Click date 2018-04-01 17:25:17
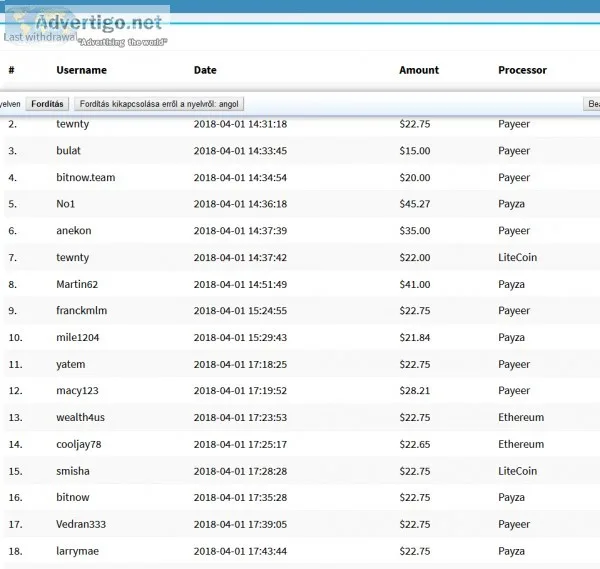The height and width of the screenshot is (569, 600). 240,444
